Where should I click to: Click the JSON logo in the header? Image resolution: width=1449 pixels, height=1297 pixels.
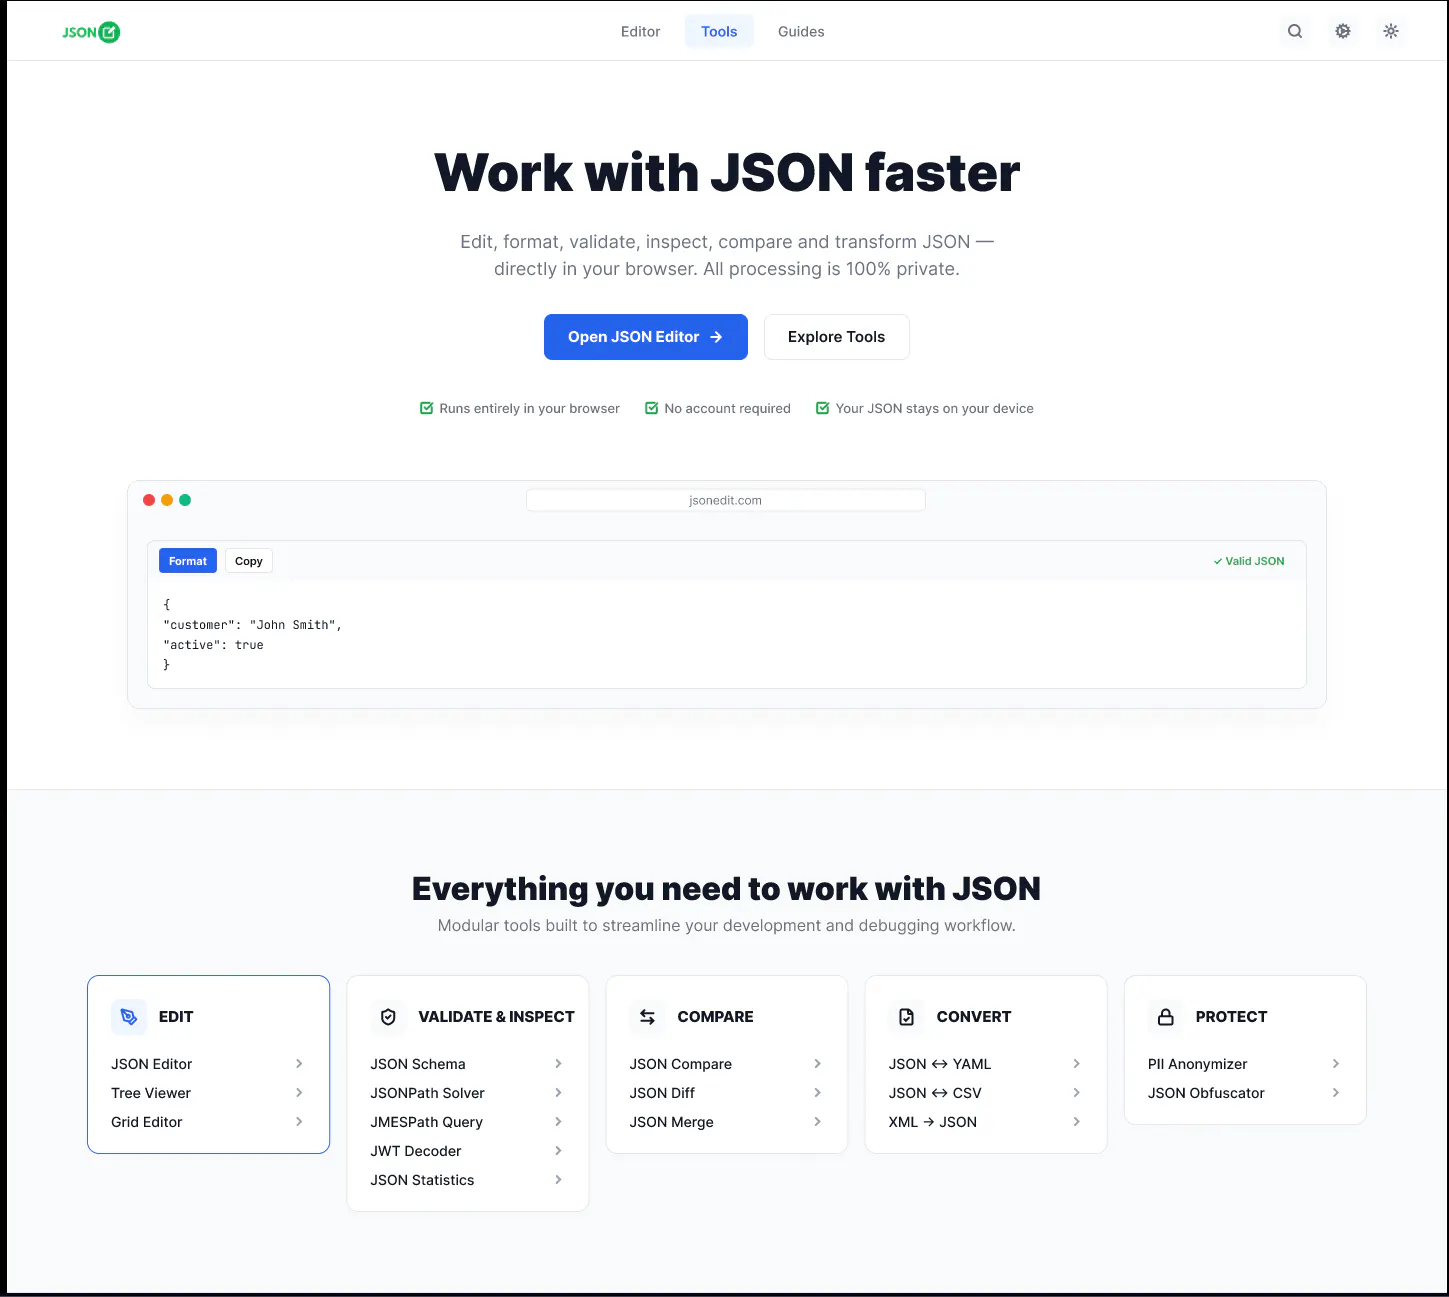(91, 32)
